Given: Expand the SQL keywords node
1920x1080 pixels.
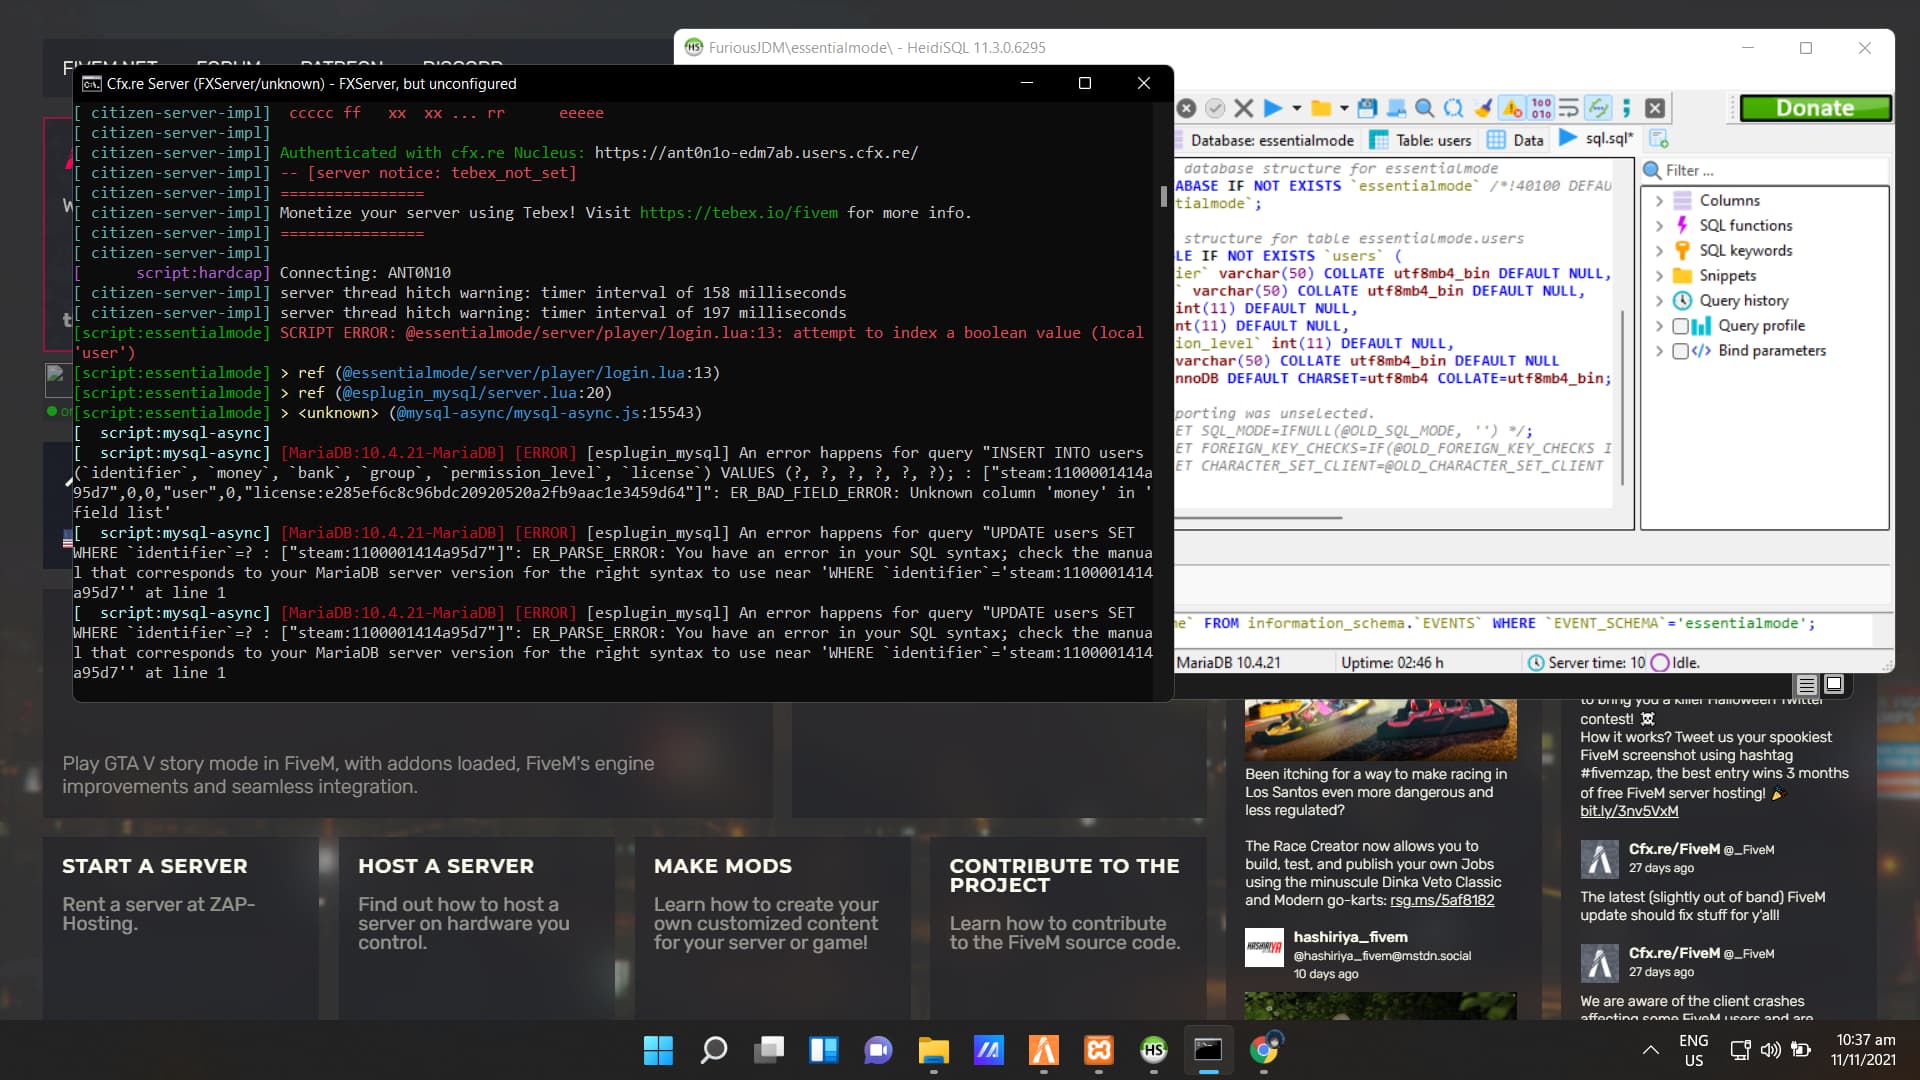Looking at the screenshot, I should click(1659, 251).
